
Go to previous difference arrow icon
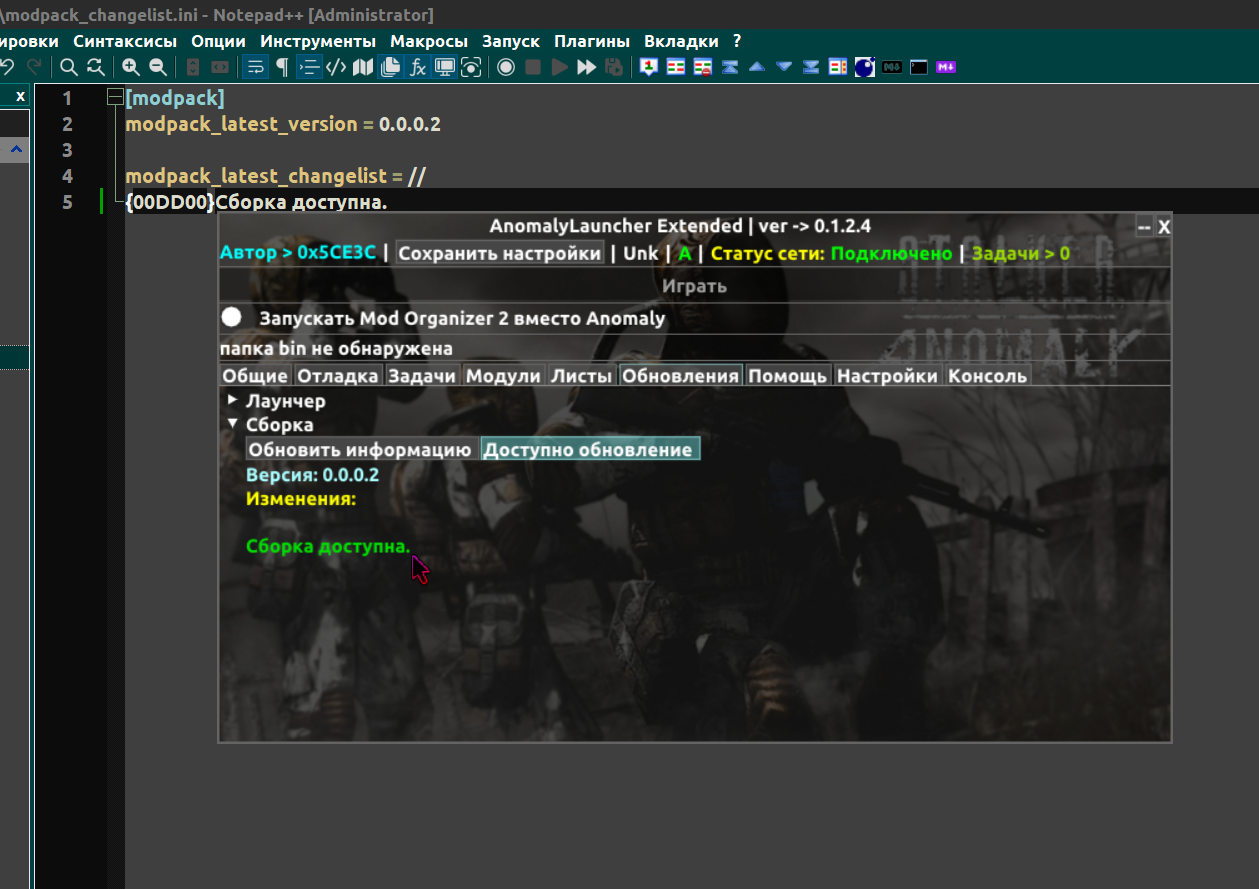click(x=757, y=67)
